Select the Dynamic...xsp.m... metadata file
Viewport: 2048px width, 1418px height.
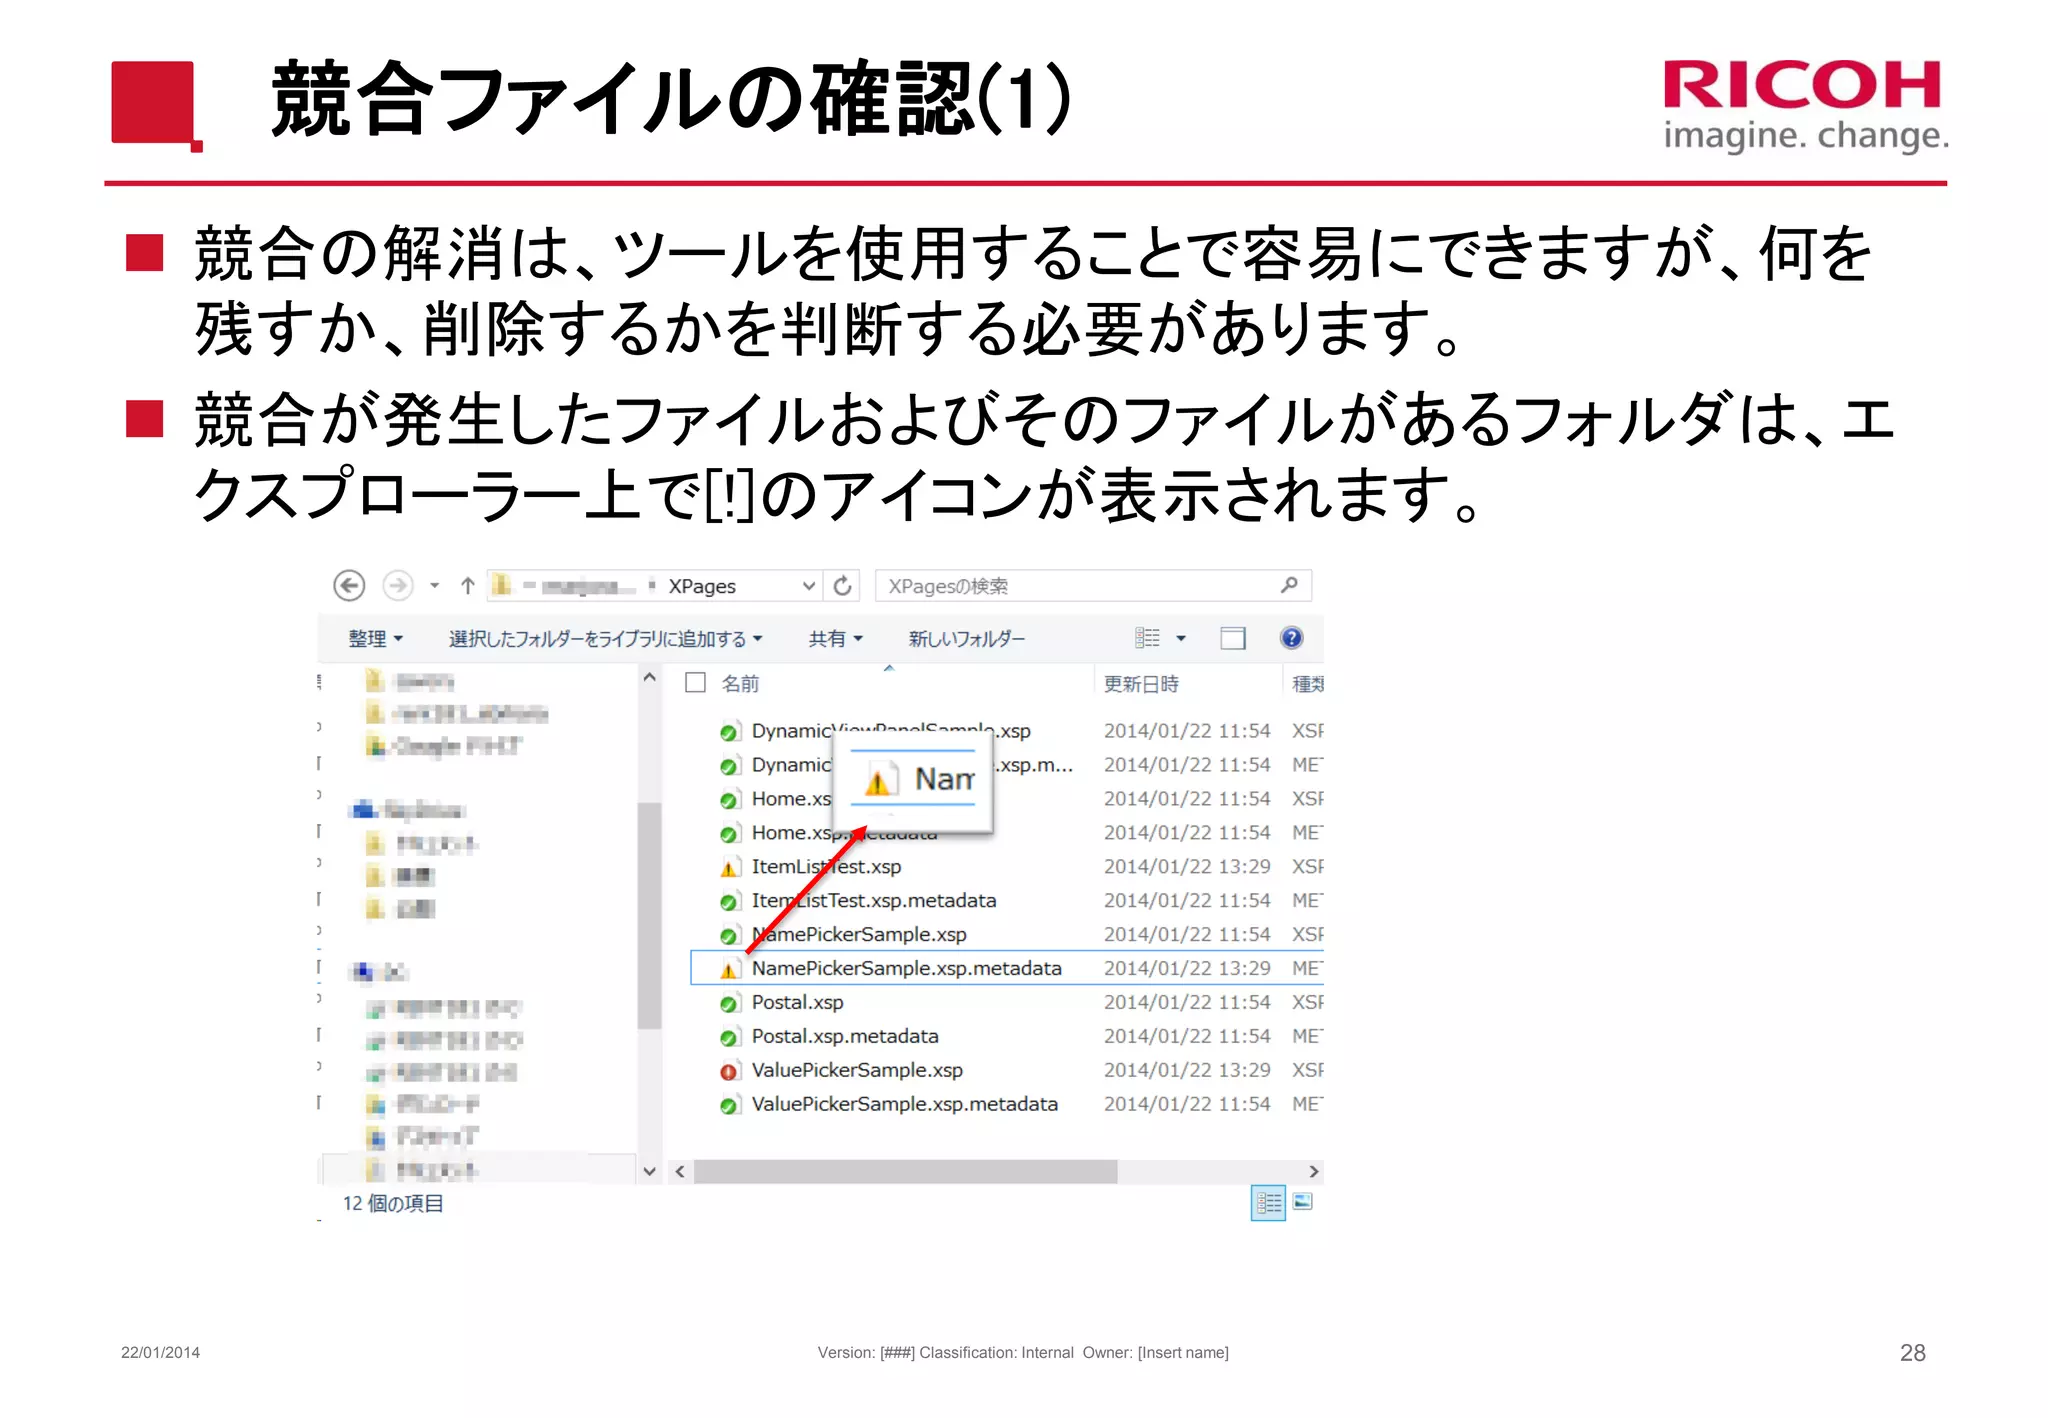[x=912, y=765]
